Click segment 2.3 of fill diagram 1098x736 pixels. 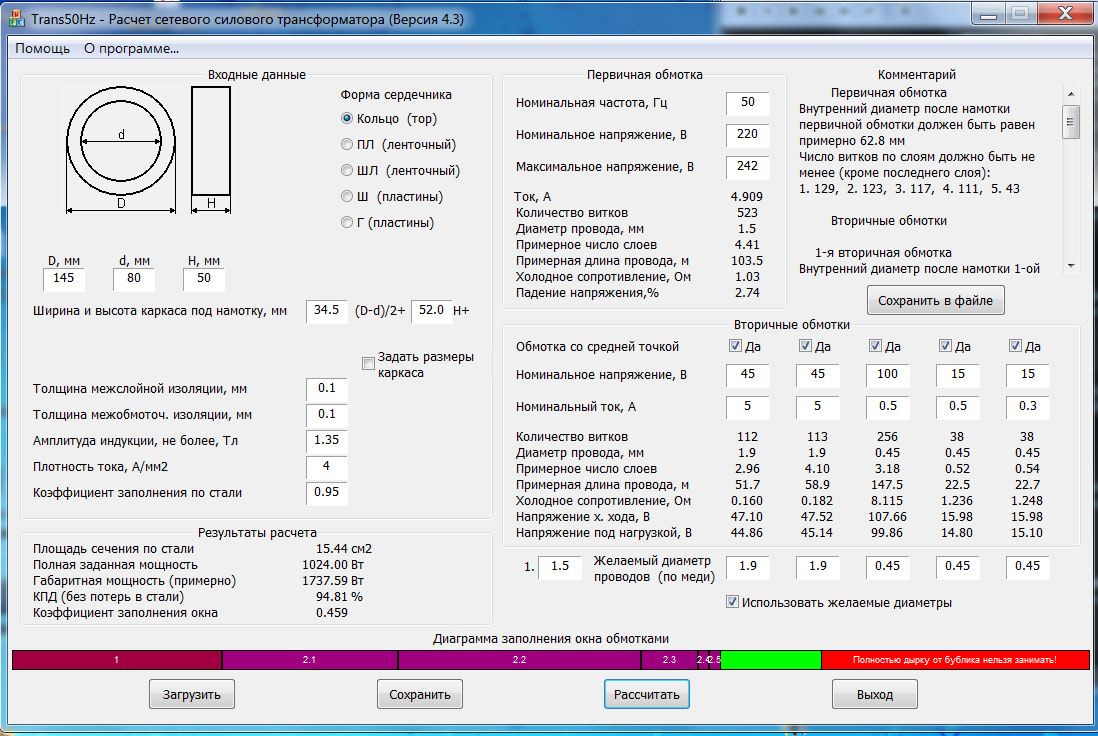[669, 660]
